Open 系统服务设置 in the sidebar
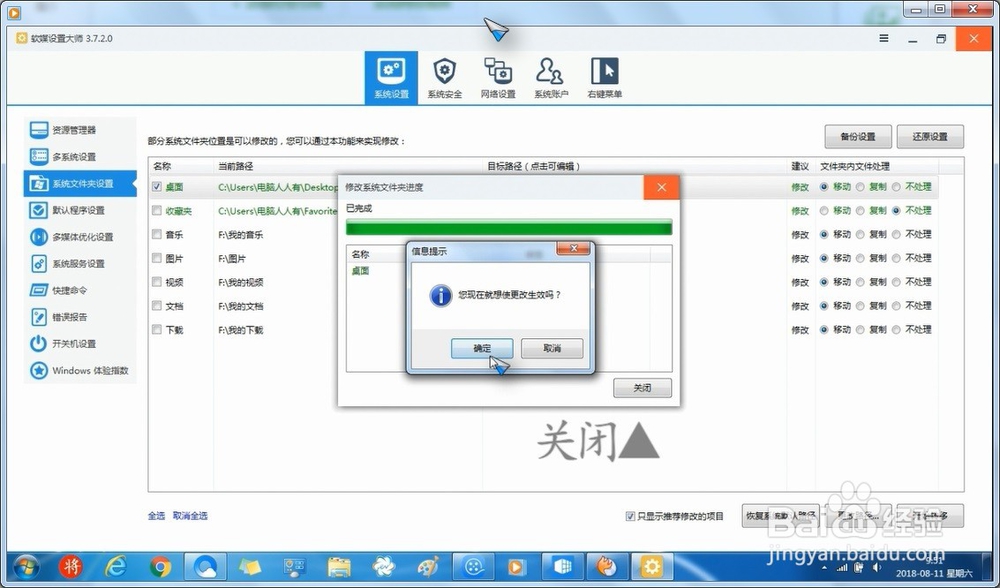The height and width of the screenshot is (588, 1000). (x=80, y=264)
